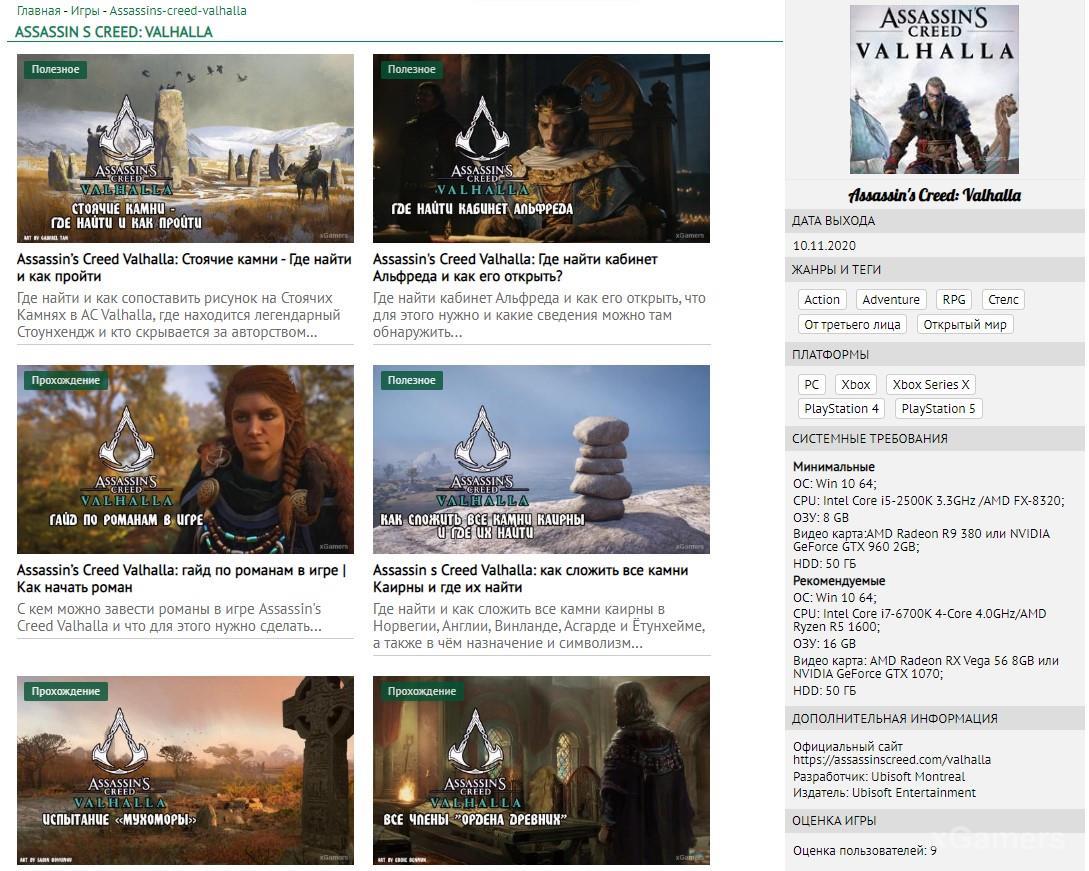Select the 'RPG' genre tag
1089x871 pixels.
click(x=954, y=299)
